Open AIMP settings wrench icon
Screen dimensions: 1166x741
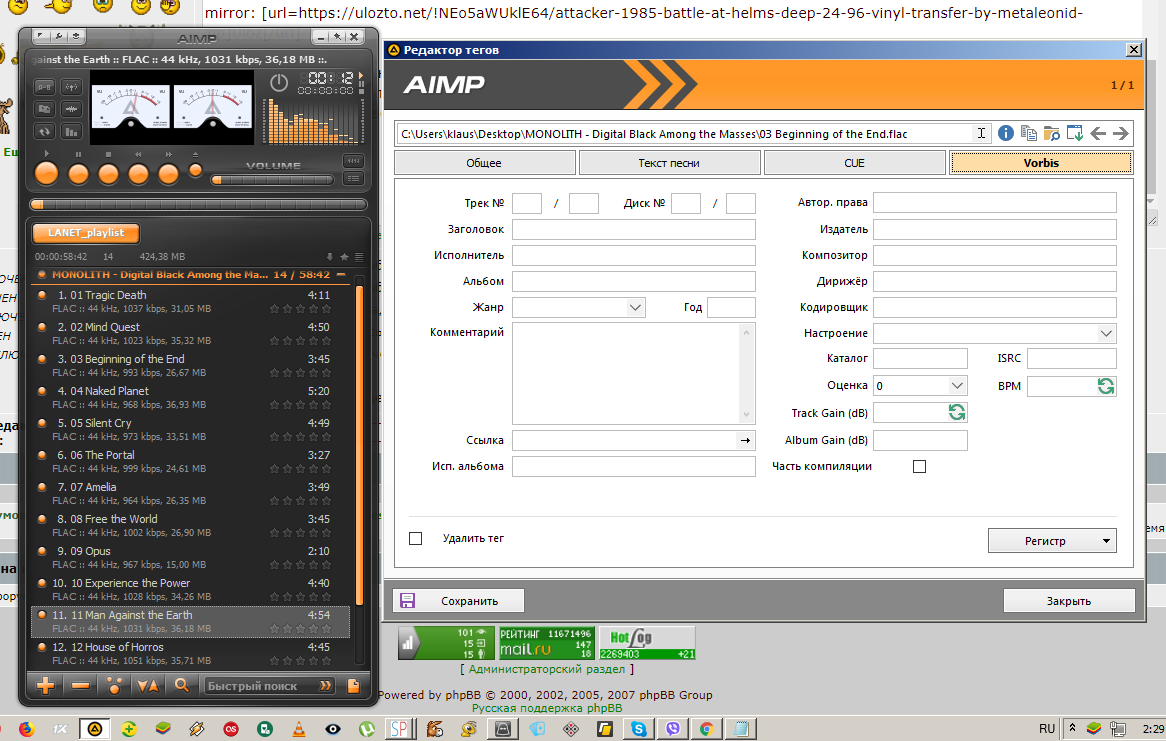pos(58,36)
